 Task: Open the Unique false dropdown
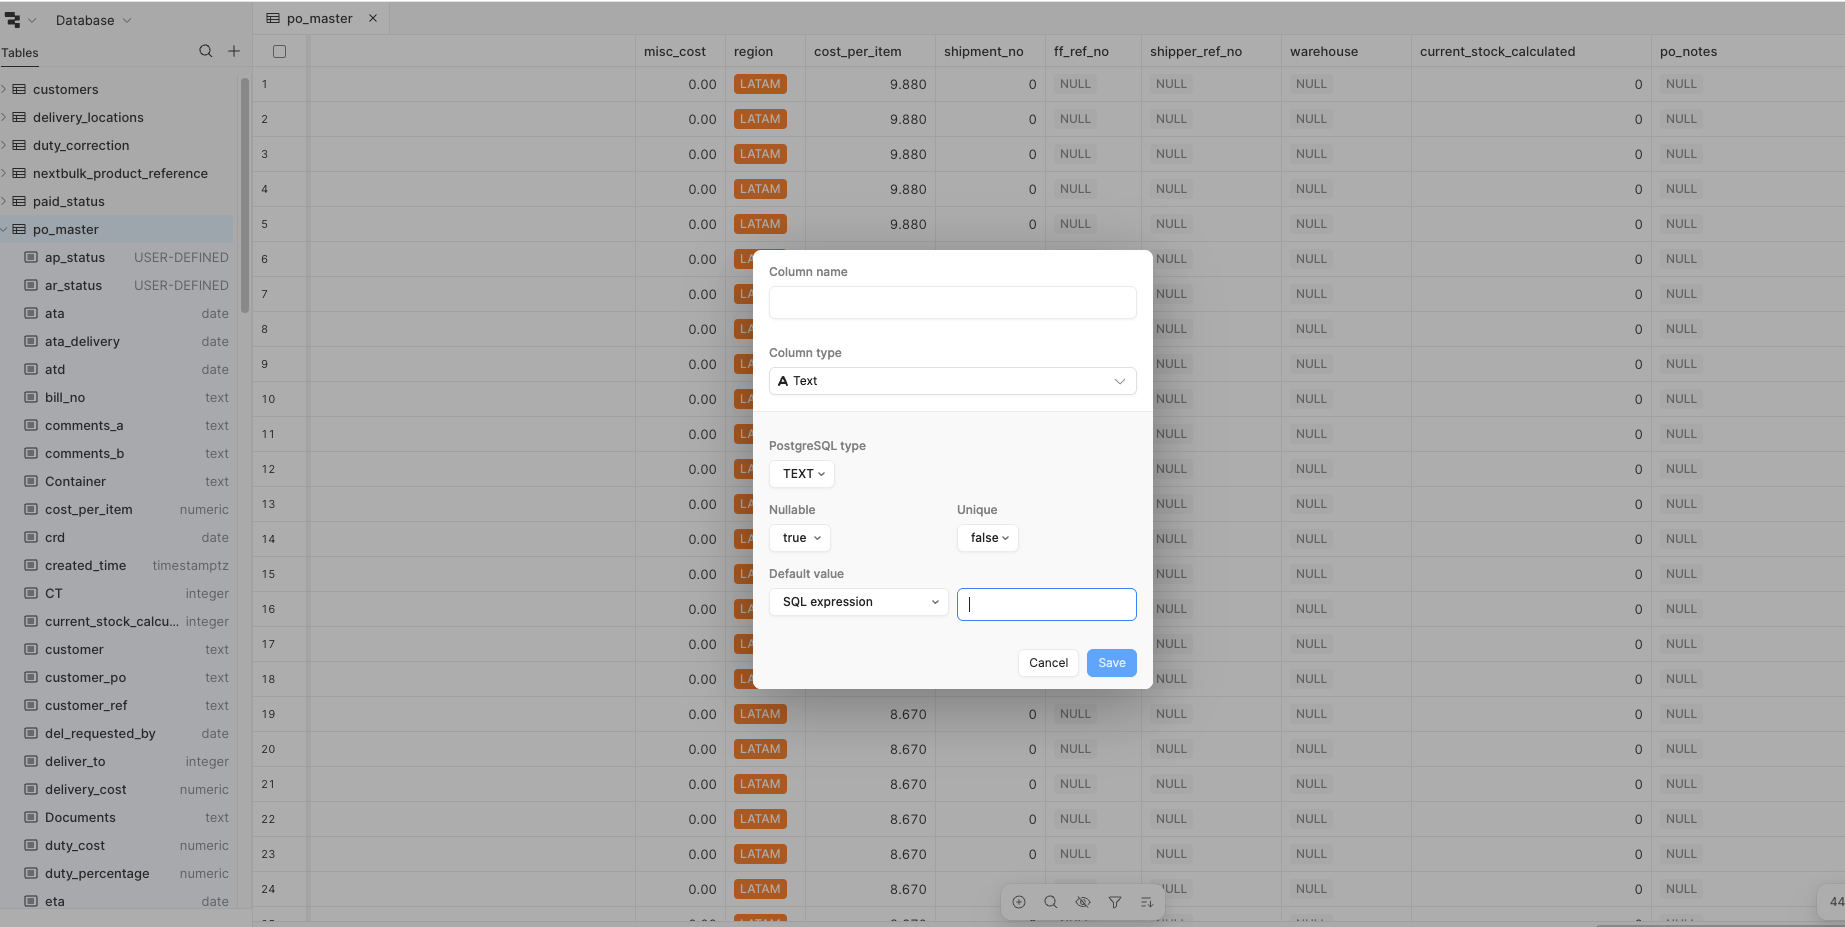pyautogui.click(x=988, y=538)
